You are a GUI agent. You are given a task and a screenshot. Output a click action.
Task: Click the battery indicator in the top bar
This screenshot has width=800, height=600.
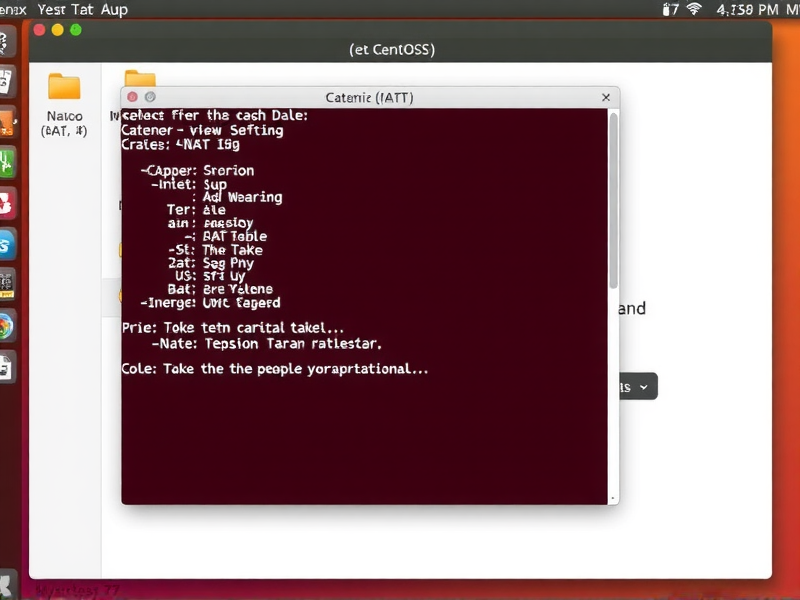click(x=664, y=9)
